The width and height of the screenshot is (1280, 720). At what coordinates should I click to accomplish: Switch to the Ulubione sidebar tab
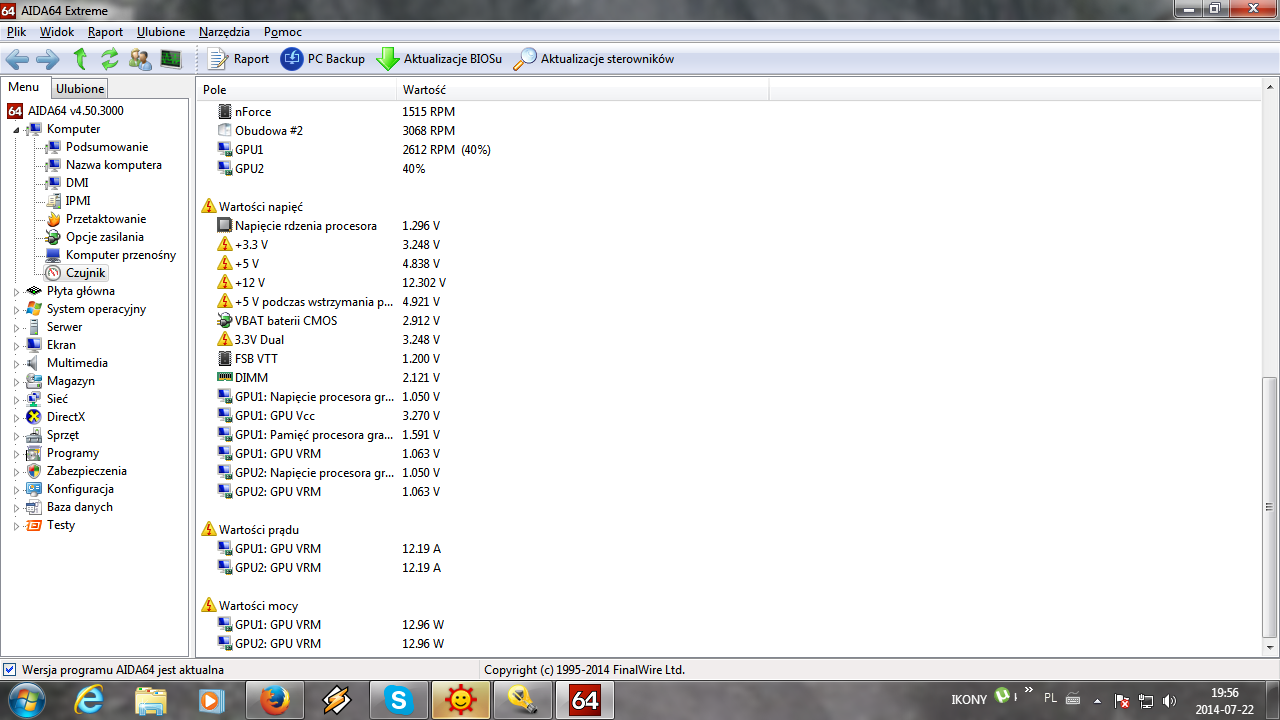[80, 89]
